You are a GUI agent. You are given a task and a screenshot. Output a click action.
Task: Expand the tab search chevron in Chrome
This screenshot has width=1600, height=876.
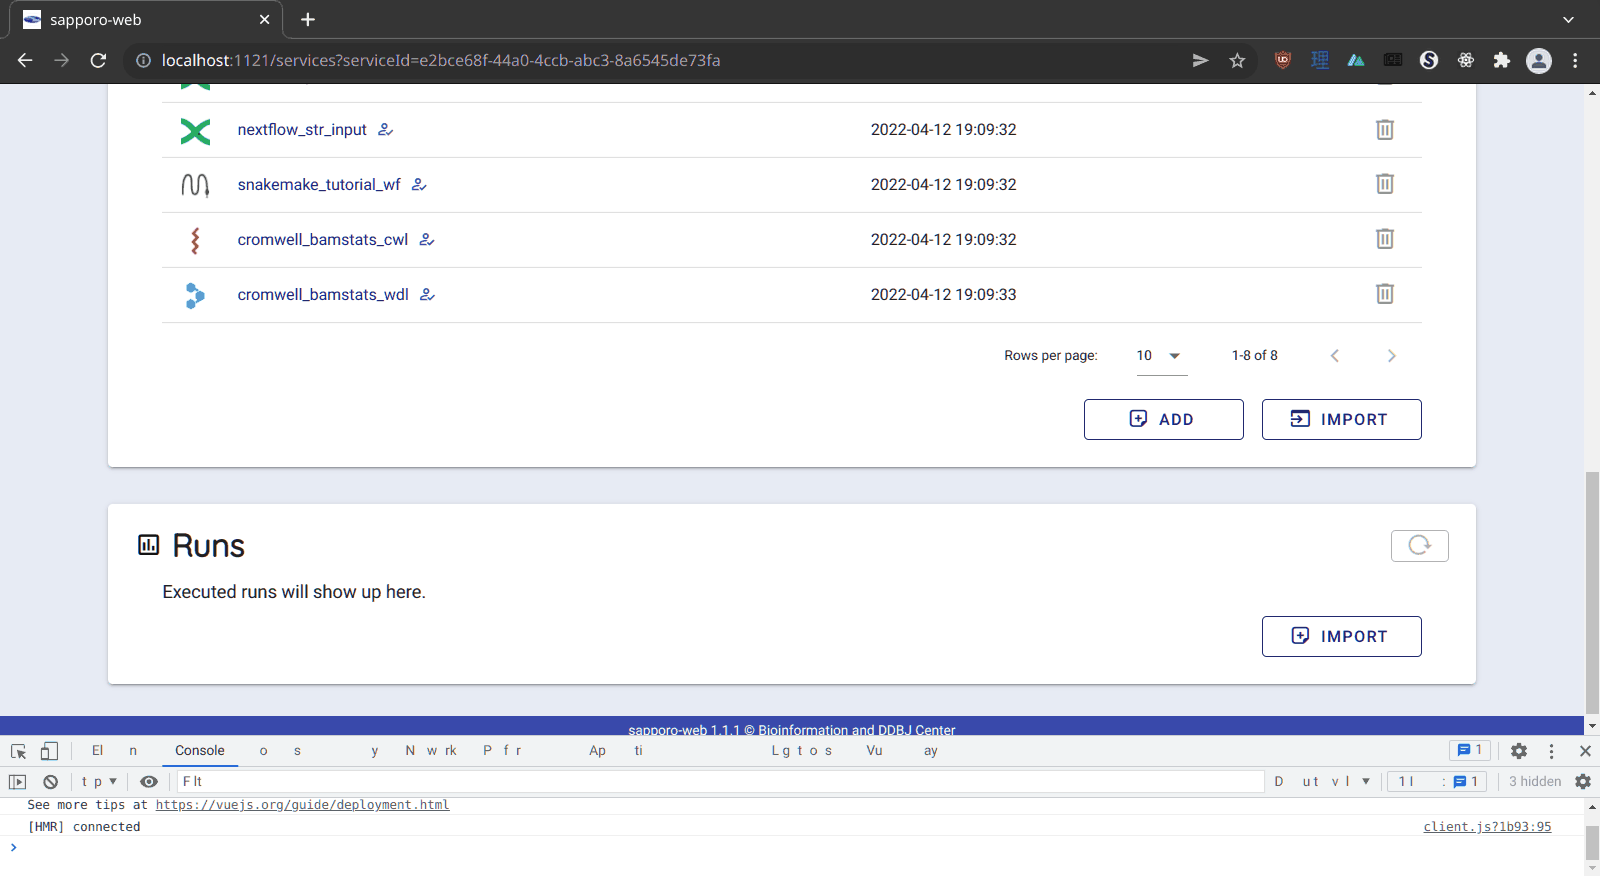(x=1568, y=20)
